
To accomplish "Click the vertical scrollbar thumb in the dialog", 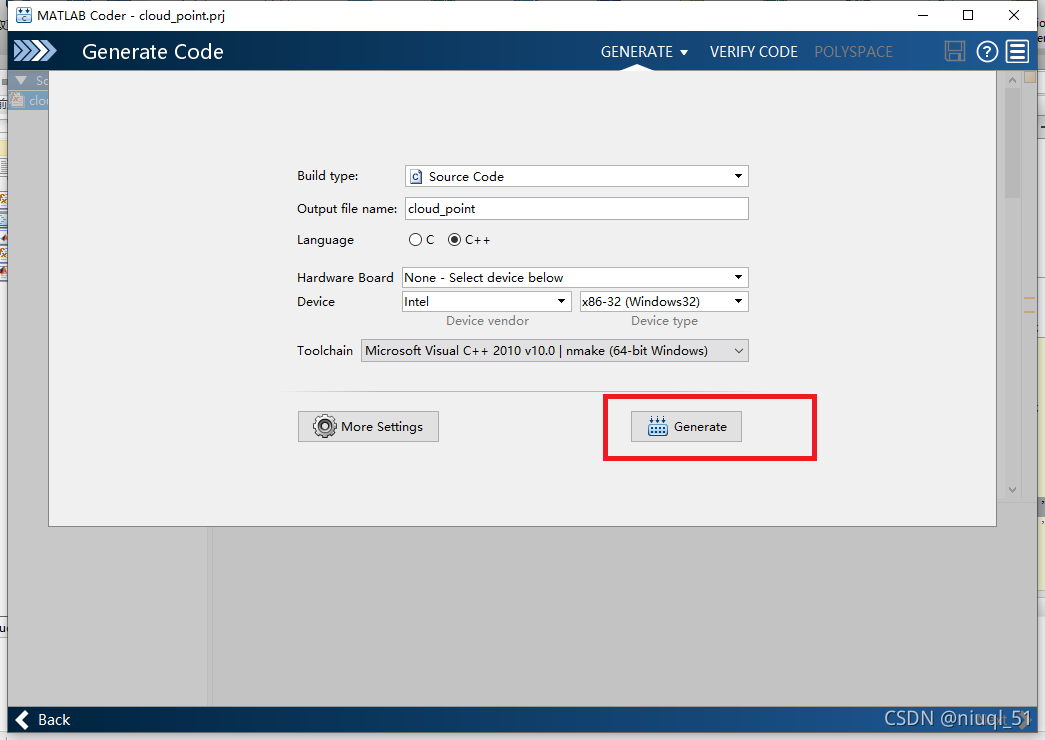I will [x=1012, y=143].
